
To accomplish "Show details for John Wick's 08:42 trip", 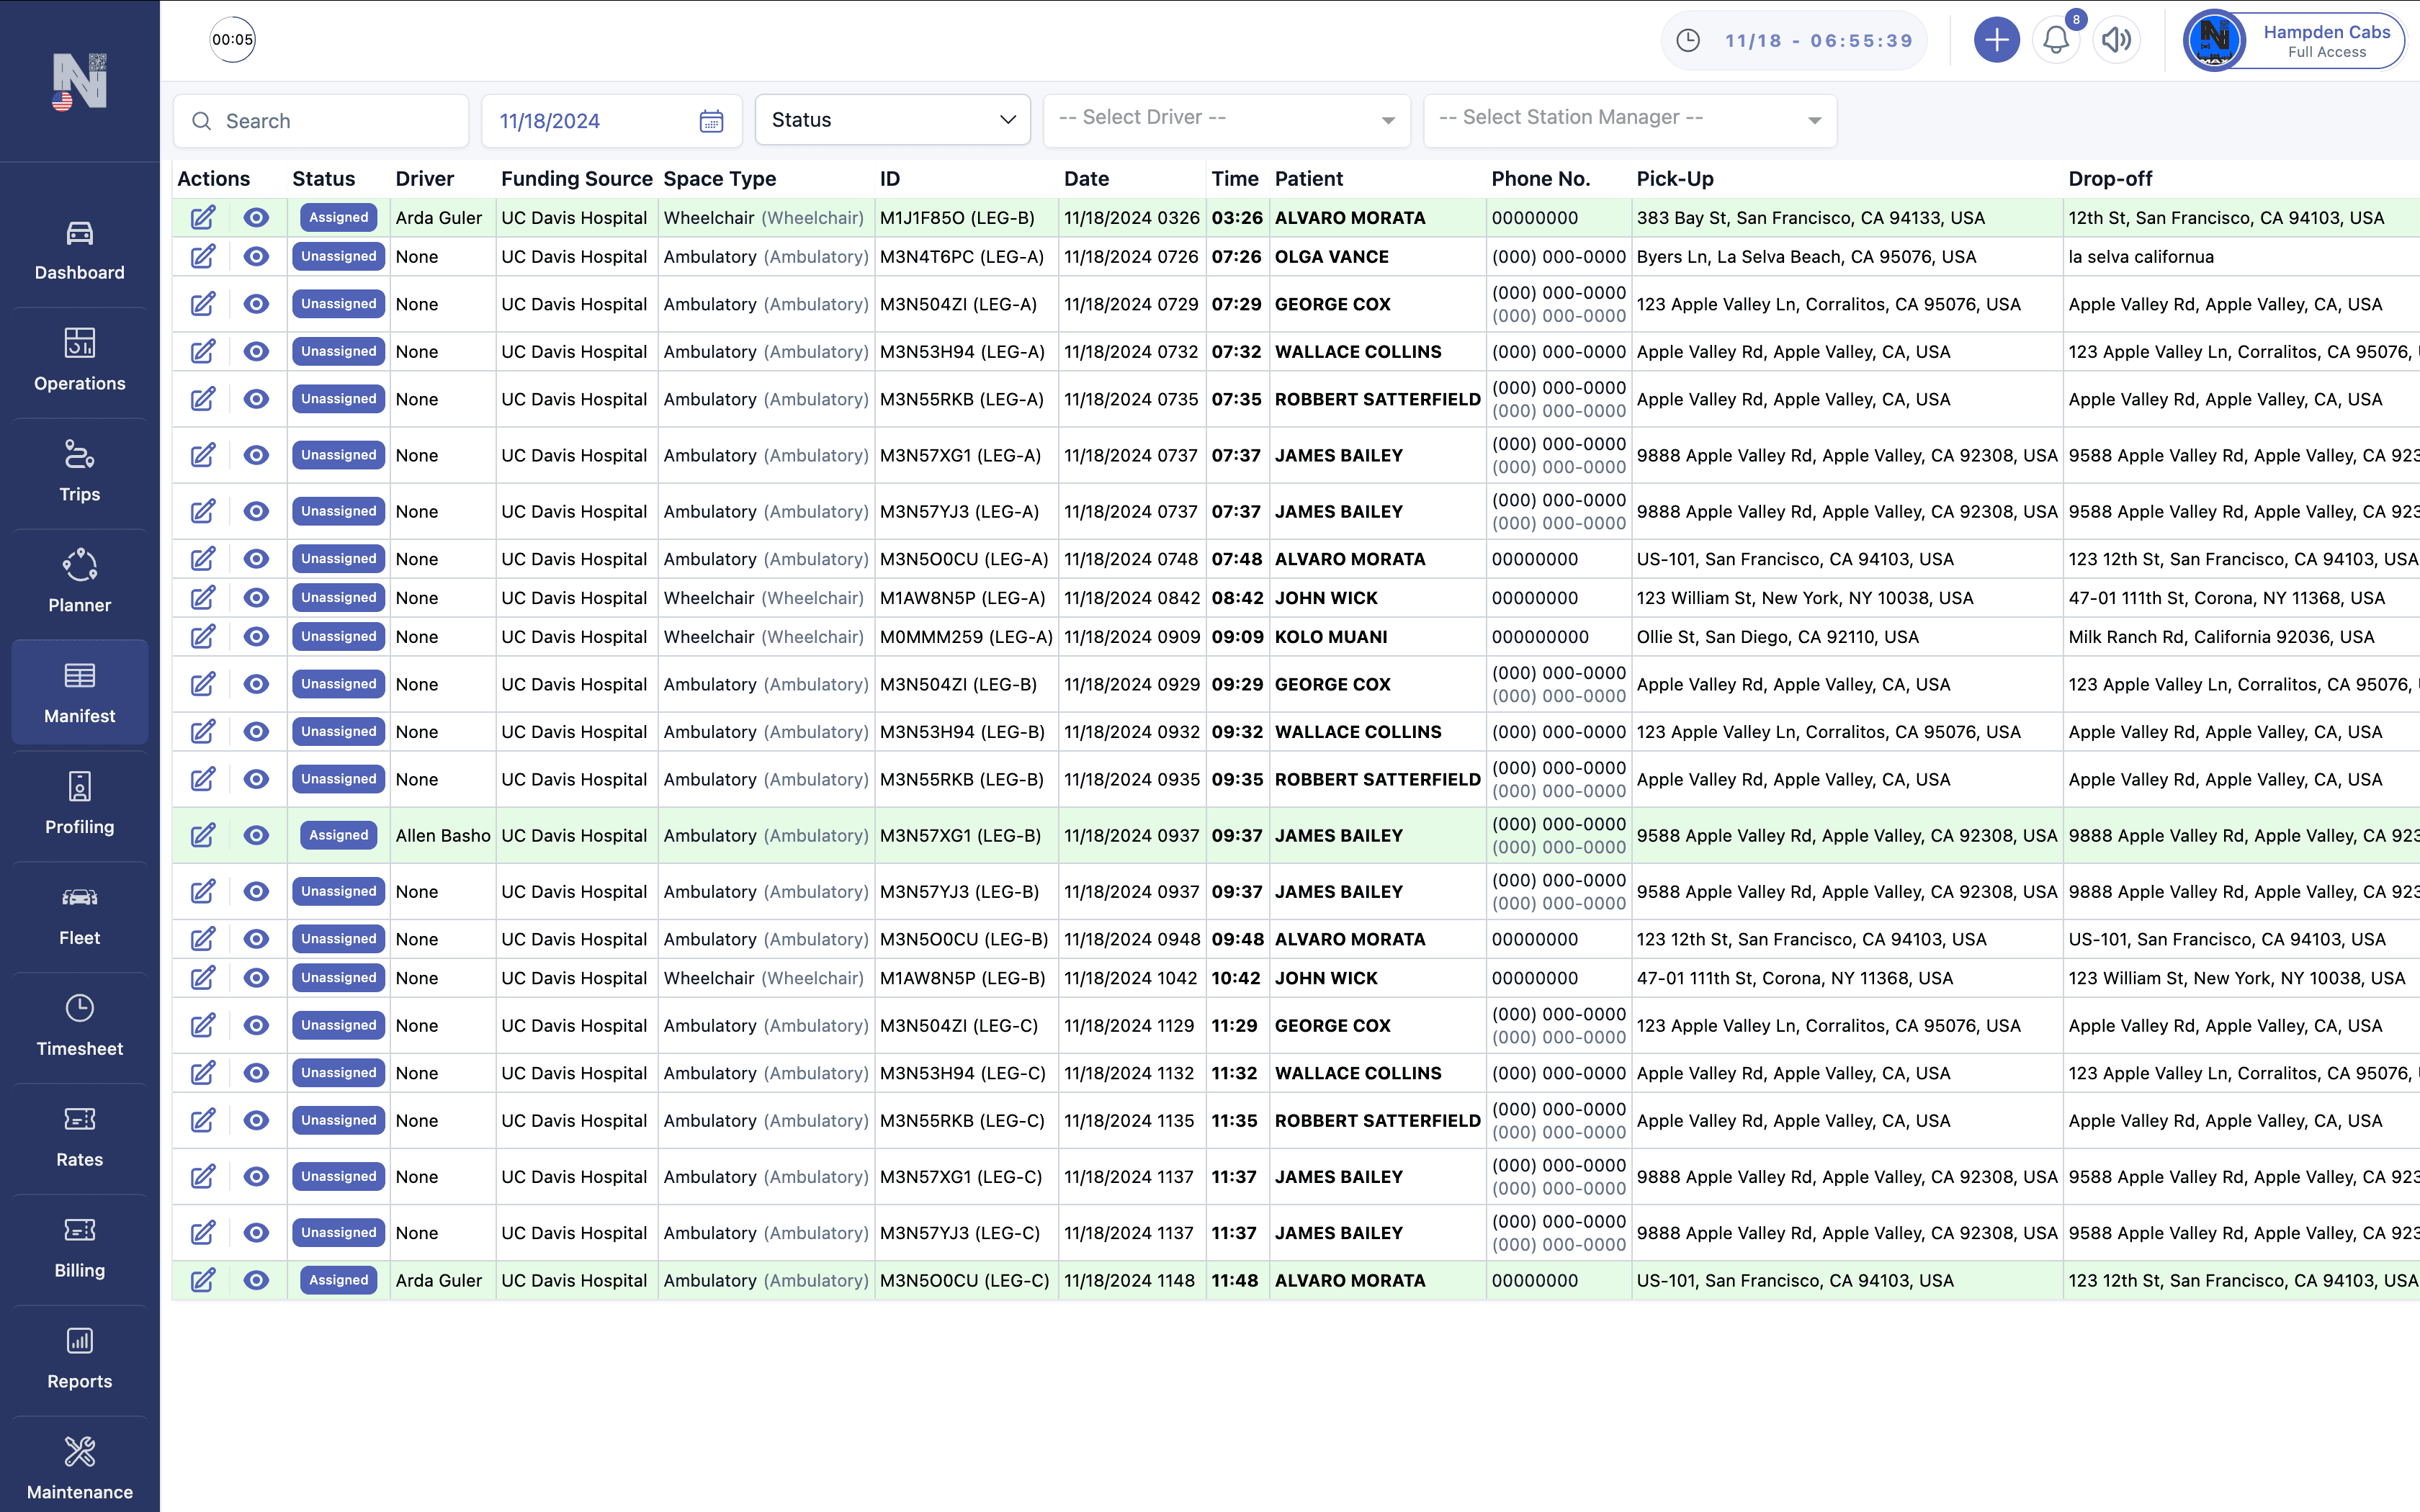I will (256, 598).
